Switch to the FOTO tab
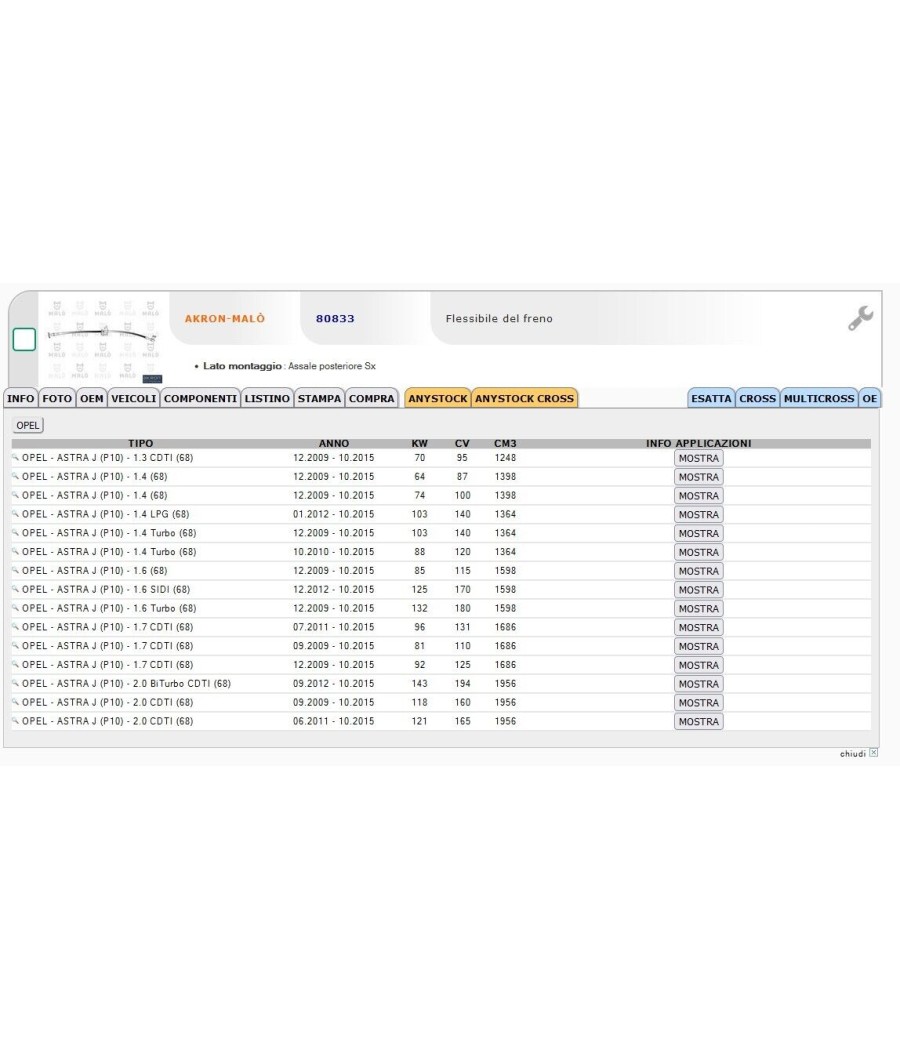Screen dimensions: 900x1050 [x=57, y=398]
